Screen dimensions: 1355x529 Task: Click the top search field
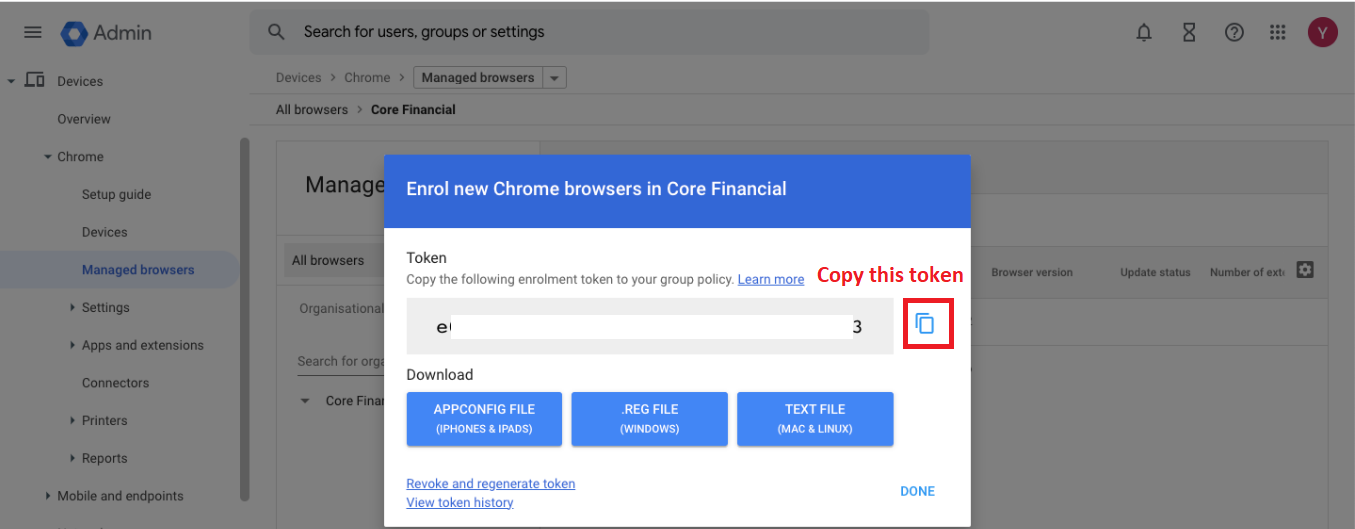click(x=589, y=32)
